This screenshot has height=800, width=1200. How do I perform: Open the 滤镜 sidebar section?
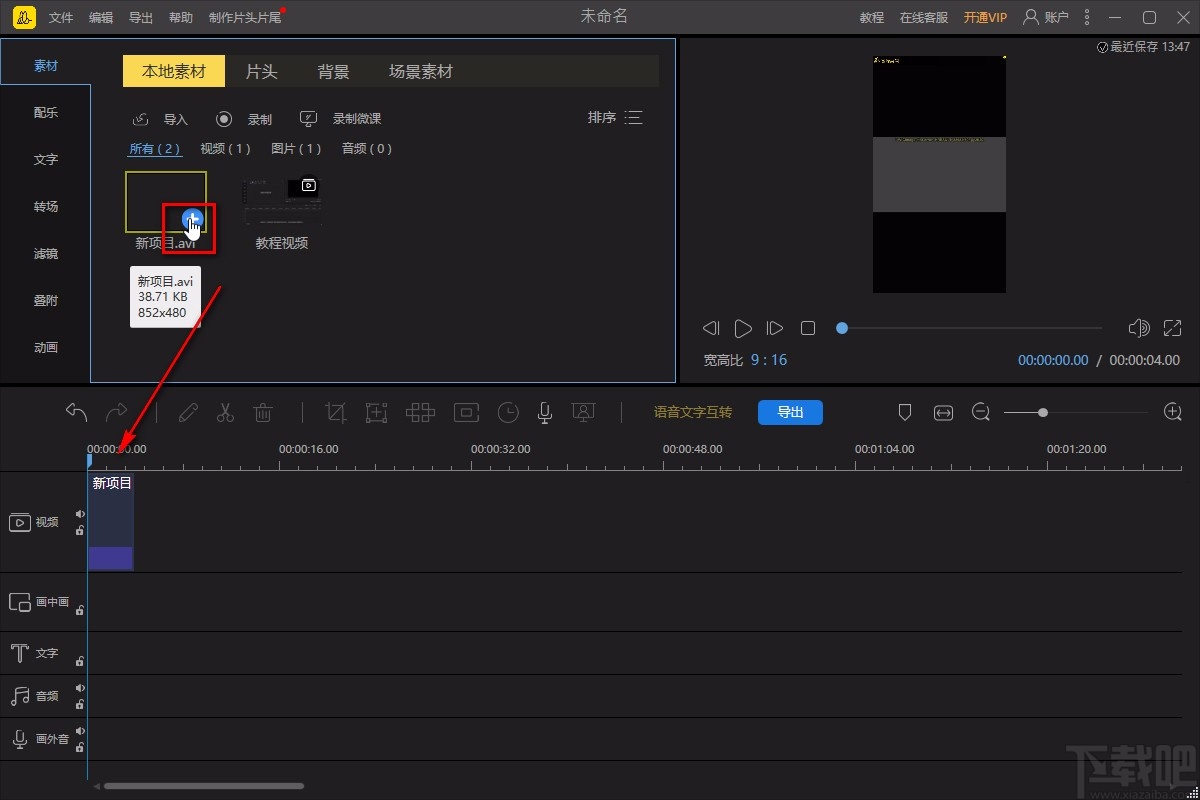pyautogui.click(x=46, y=254)
